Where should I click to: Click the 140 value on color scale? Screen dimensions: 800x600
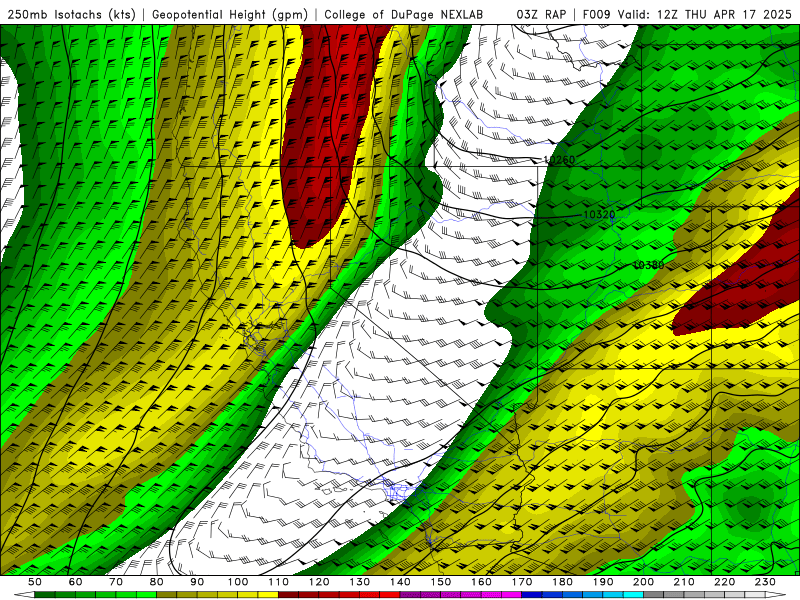pos(400,582)
